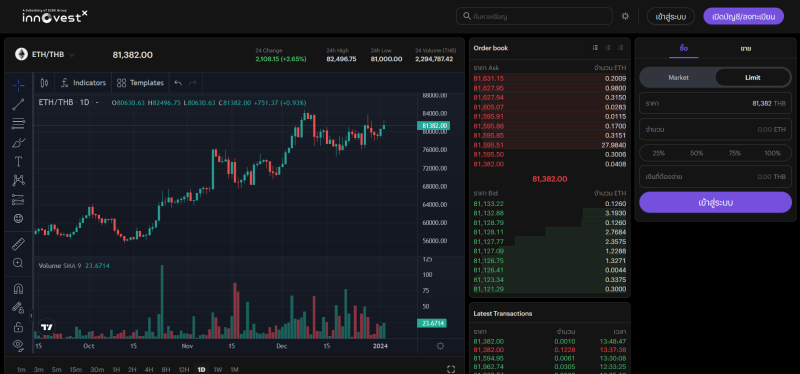Click latest transaction at 13:37:38
The image size is (800, 374).
tap(549, 350)
